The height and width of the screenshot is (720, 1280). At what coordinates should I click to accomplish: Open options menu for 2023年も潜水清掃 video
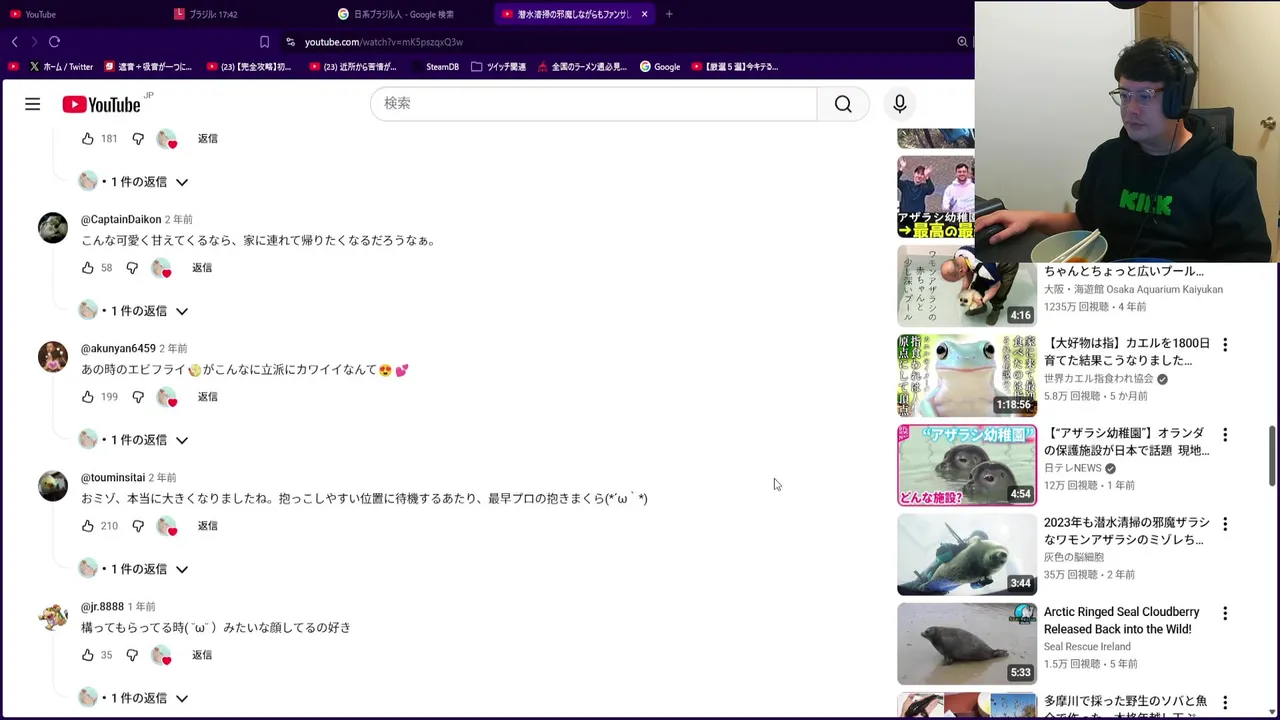click(x=1225, y=524)
